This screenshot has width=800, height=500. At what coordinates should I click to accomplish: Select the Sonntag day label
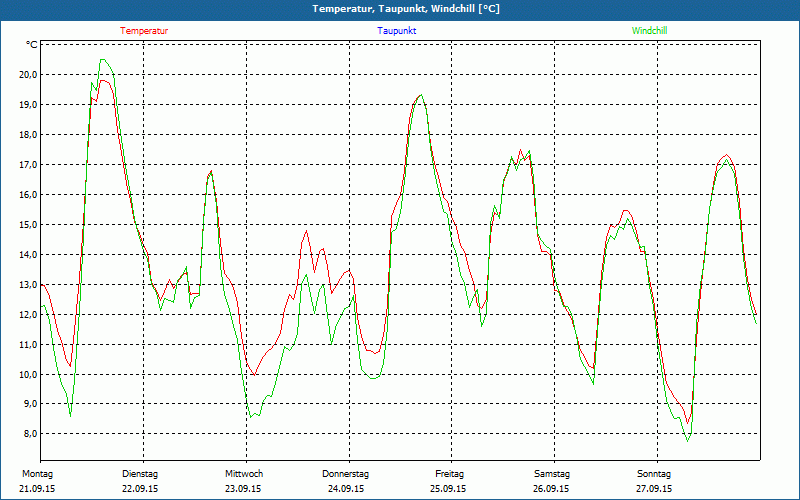[654, 473]
